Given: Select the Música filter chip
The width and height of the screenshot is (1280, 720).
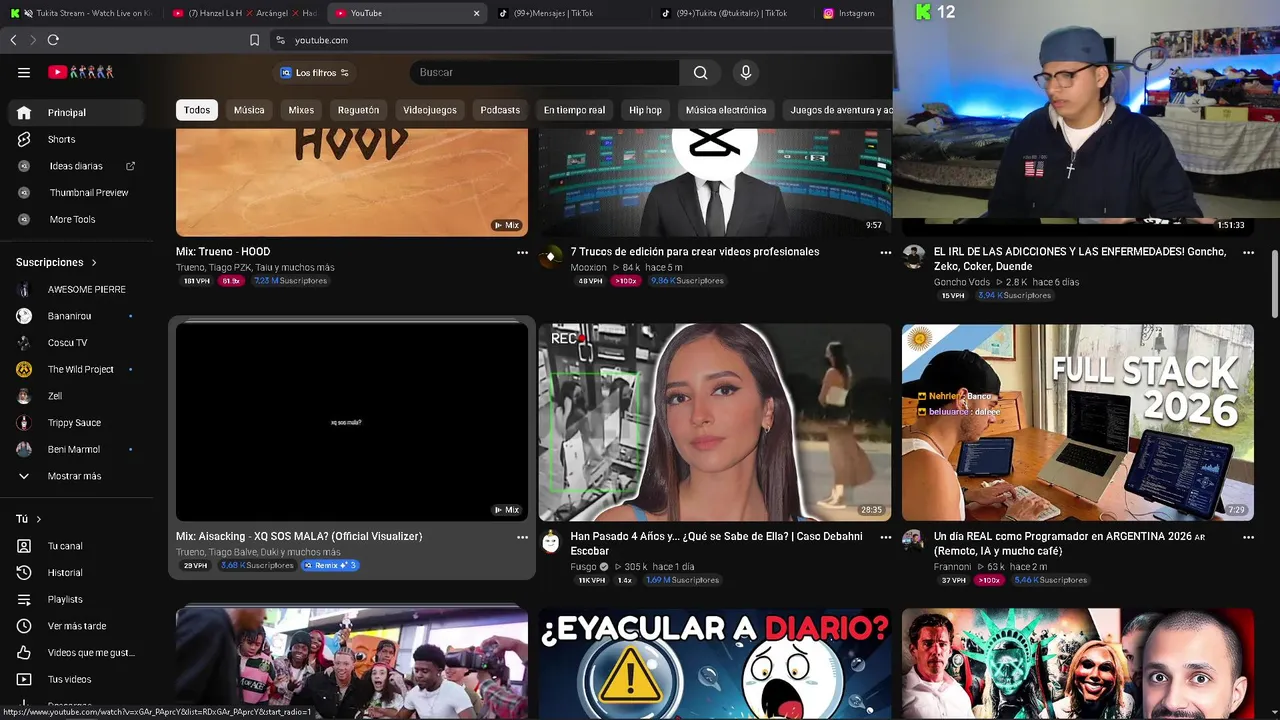Looking at the screenshot, I should (249, 110).
